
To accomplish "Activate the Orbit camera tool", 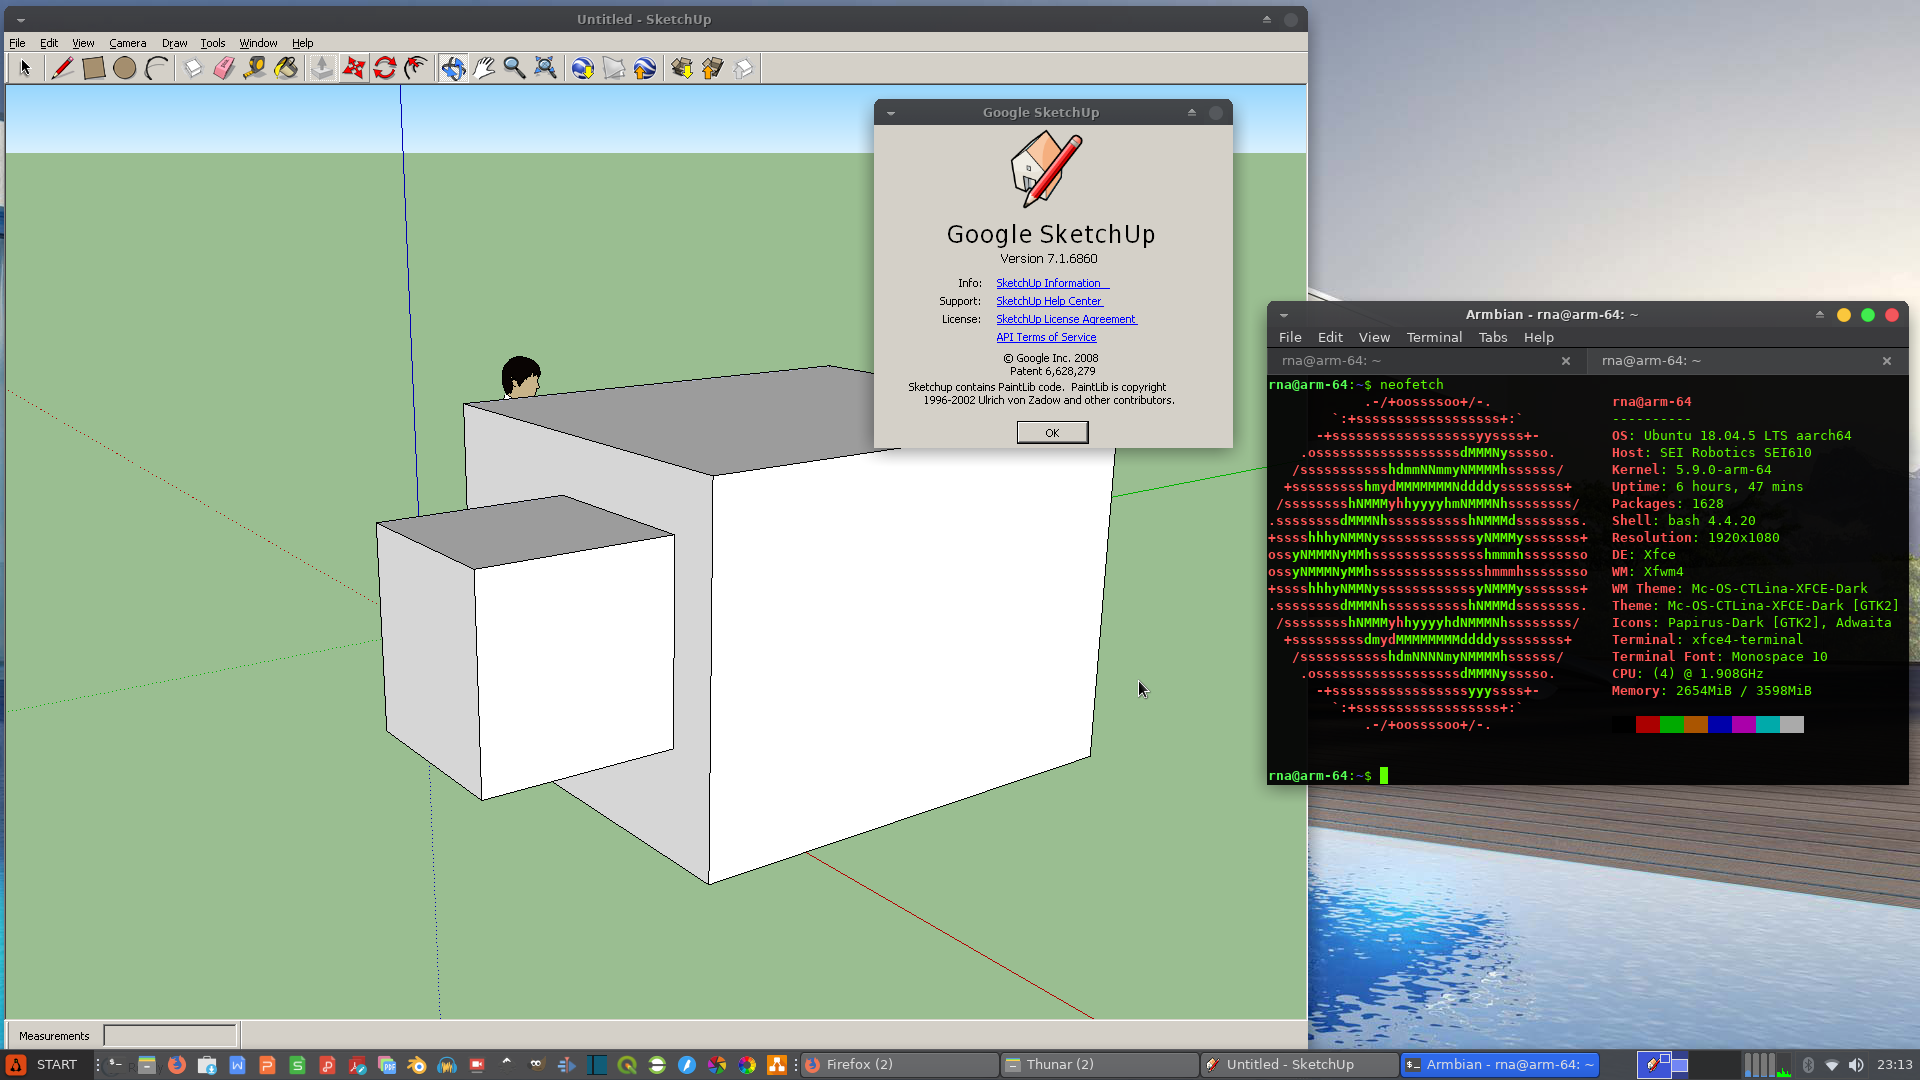I will click(453, 68).
